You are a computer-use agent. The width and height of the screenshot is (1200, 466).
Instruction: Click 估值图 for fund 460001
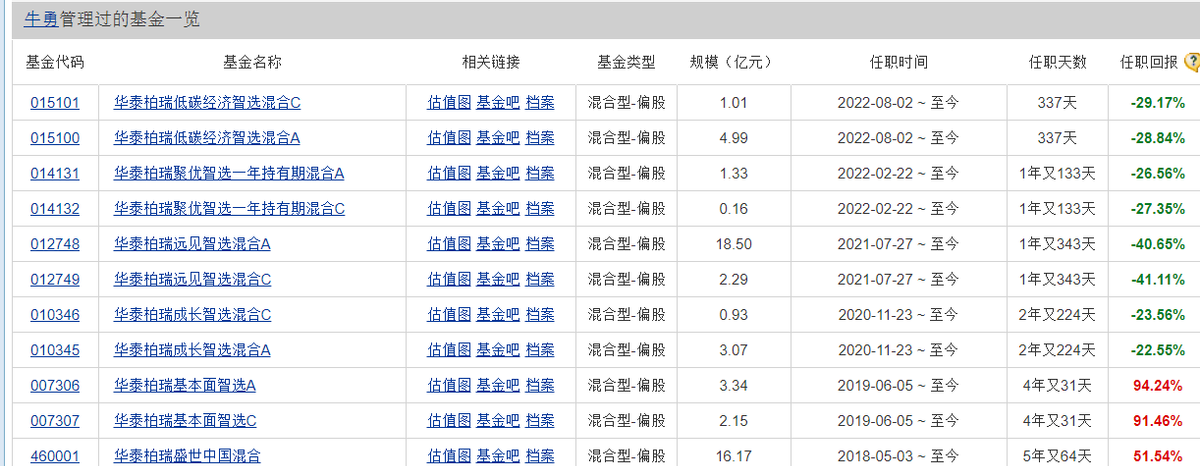click(x=449, y=456)
